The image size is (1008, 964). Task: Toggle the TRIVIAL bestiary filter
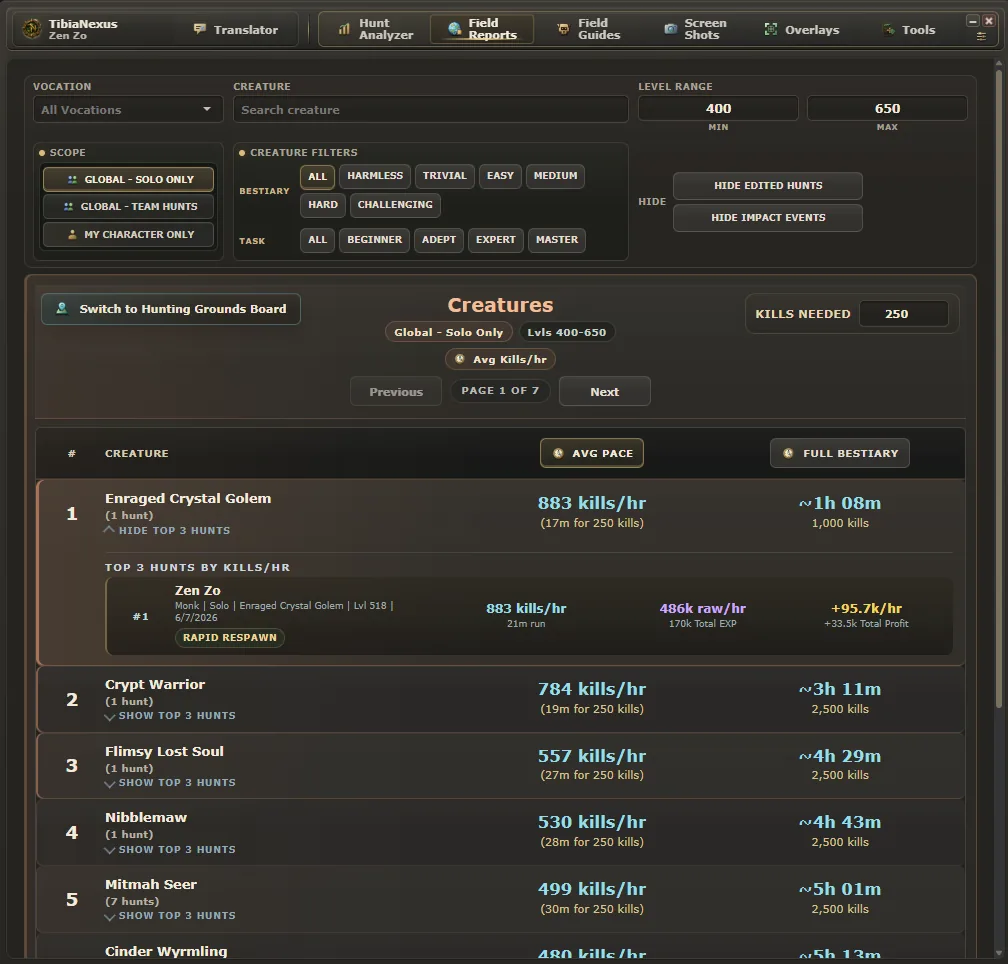[x=444, y=176]
